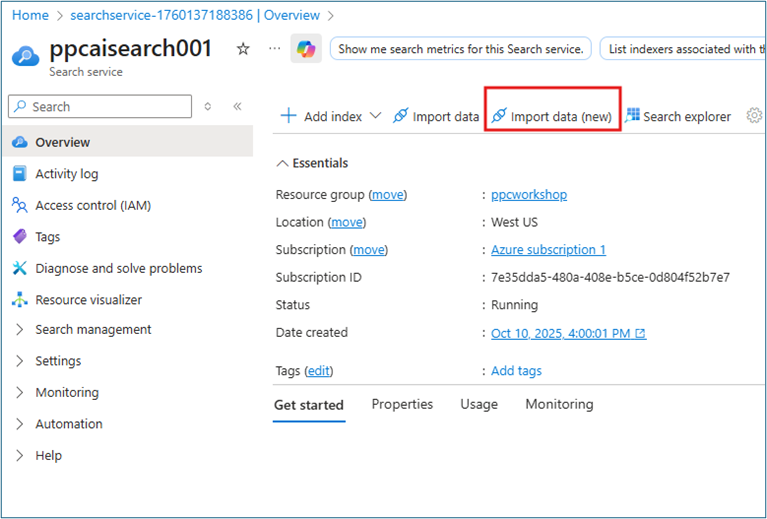Click move link next to Resource group
767x519 pixels.
387,195
